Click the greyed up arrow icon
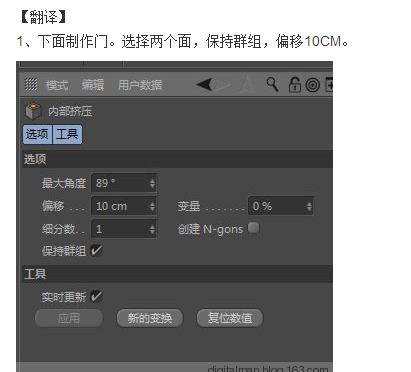411x372 pixels. coord(247,85)
